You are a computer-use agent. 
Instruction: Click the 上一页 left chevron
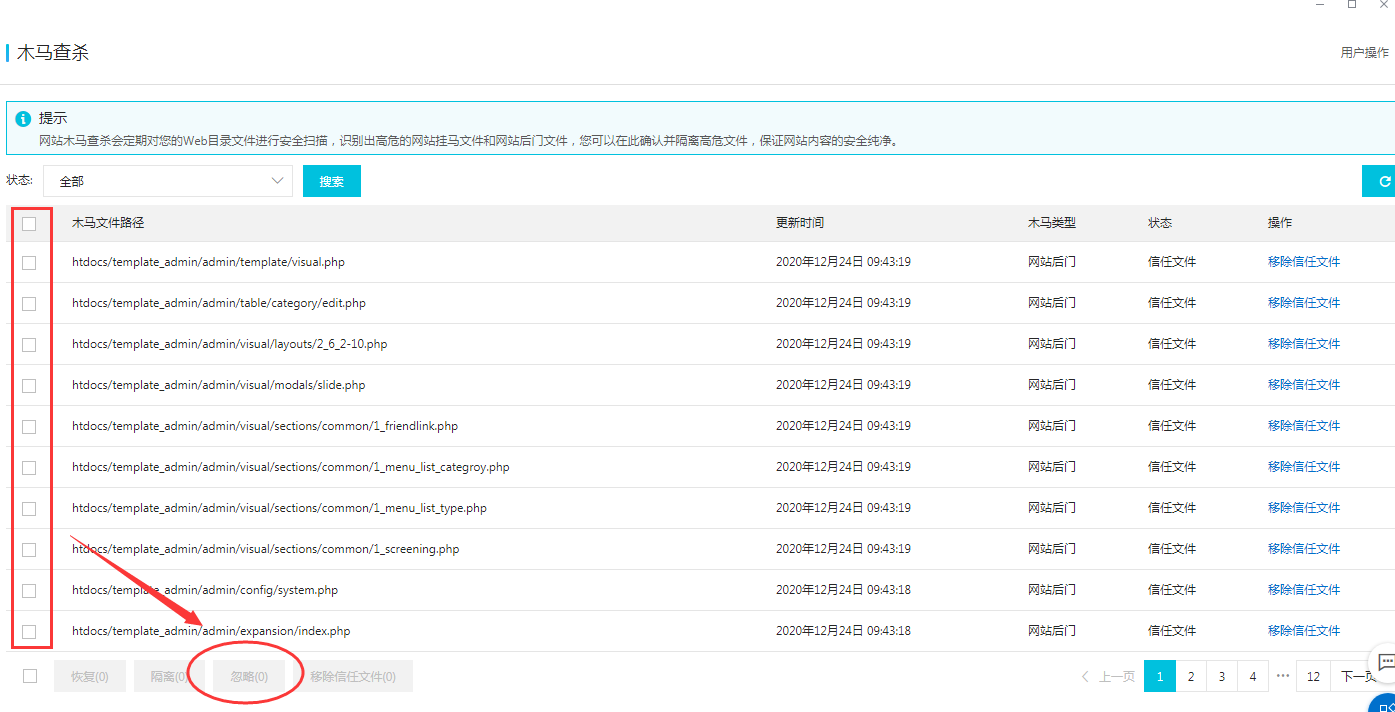(x=1086, y=677)
